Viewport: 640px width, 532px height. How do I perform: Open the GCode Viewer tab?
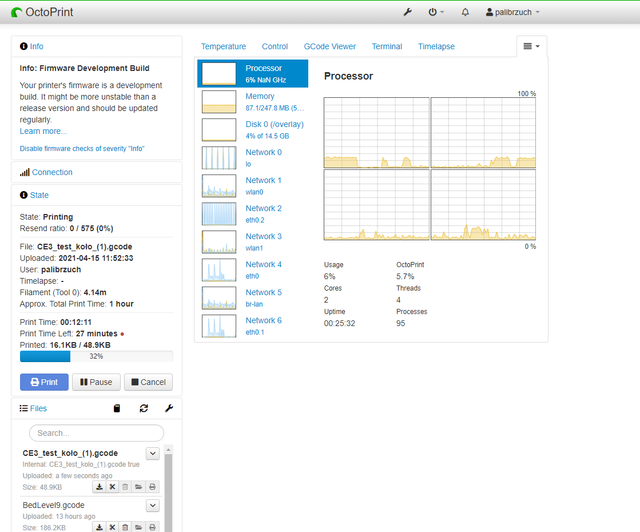(330, 47)
